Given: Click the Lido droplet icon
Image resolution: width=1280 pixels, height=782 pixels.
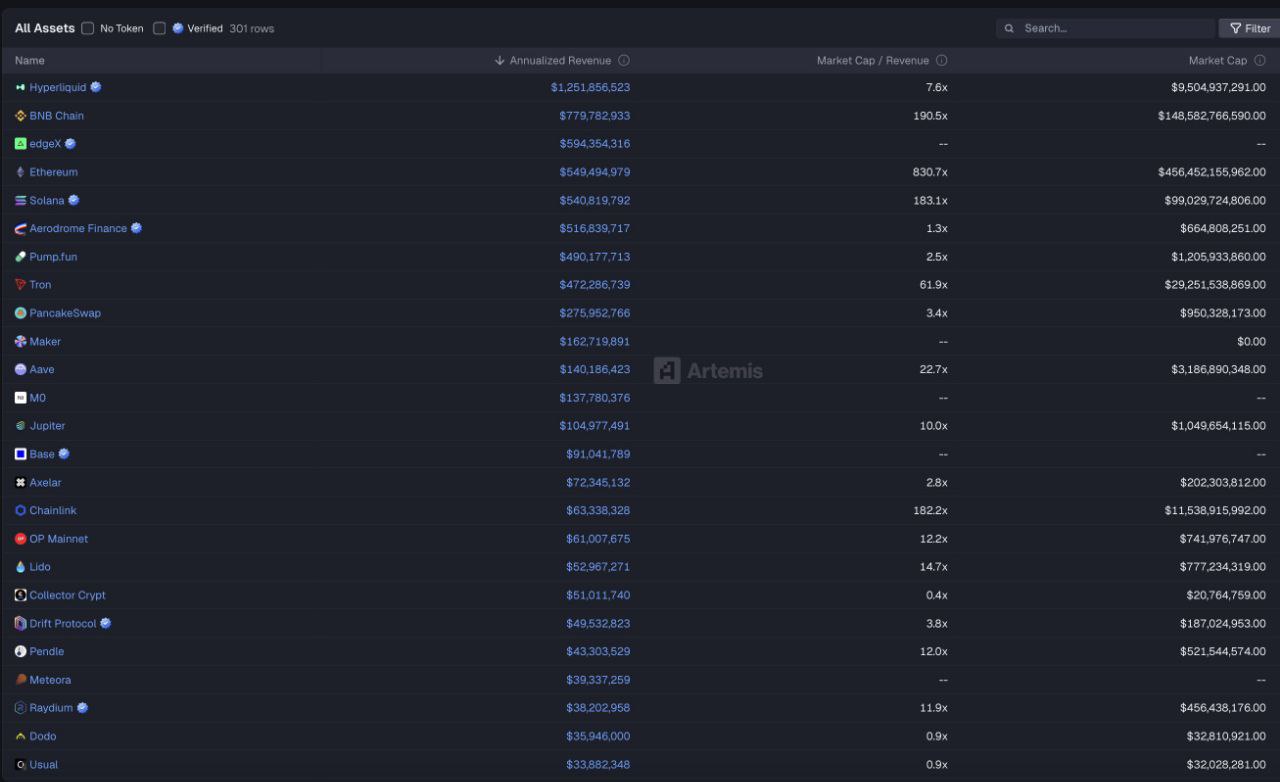Looking at the screenshot, I should pyautogui.click(x=20, y=567).
